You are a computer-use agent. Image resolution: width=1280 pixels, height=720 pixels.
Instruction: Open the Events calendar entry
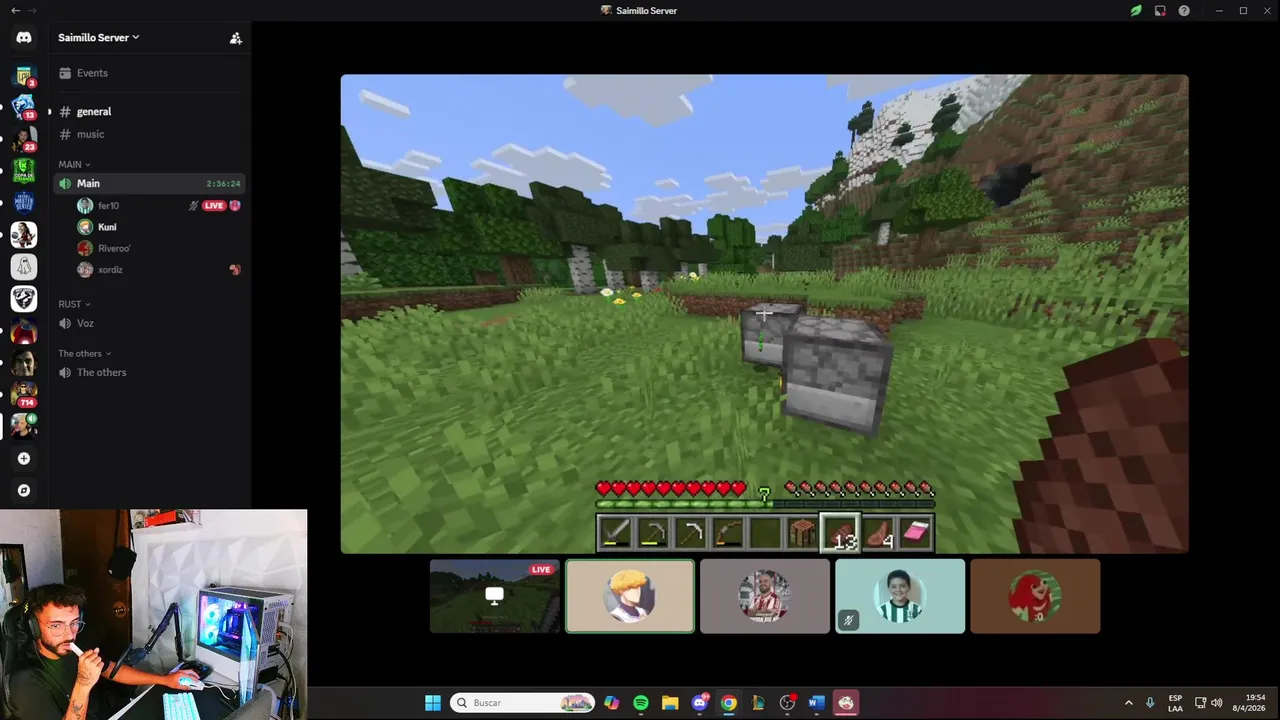[x=150, y=73]
